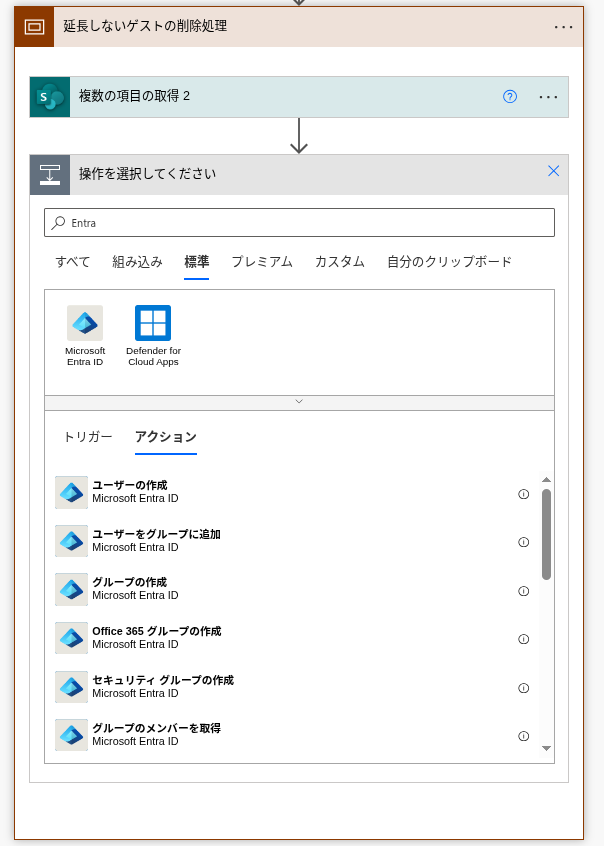This screenshot has height=846, width=604.
Task: Select the アクション tab
Action: click(x=166, y=436)
